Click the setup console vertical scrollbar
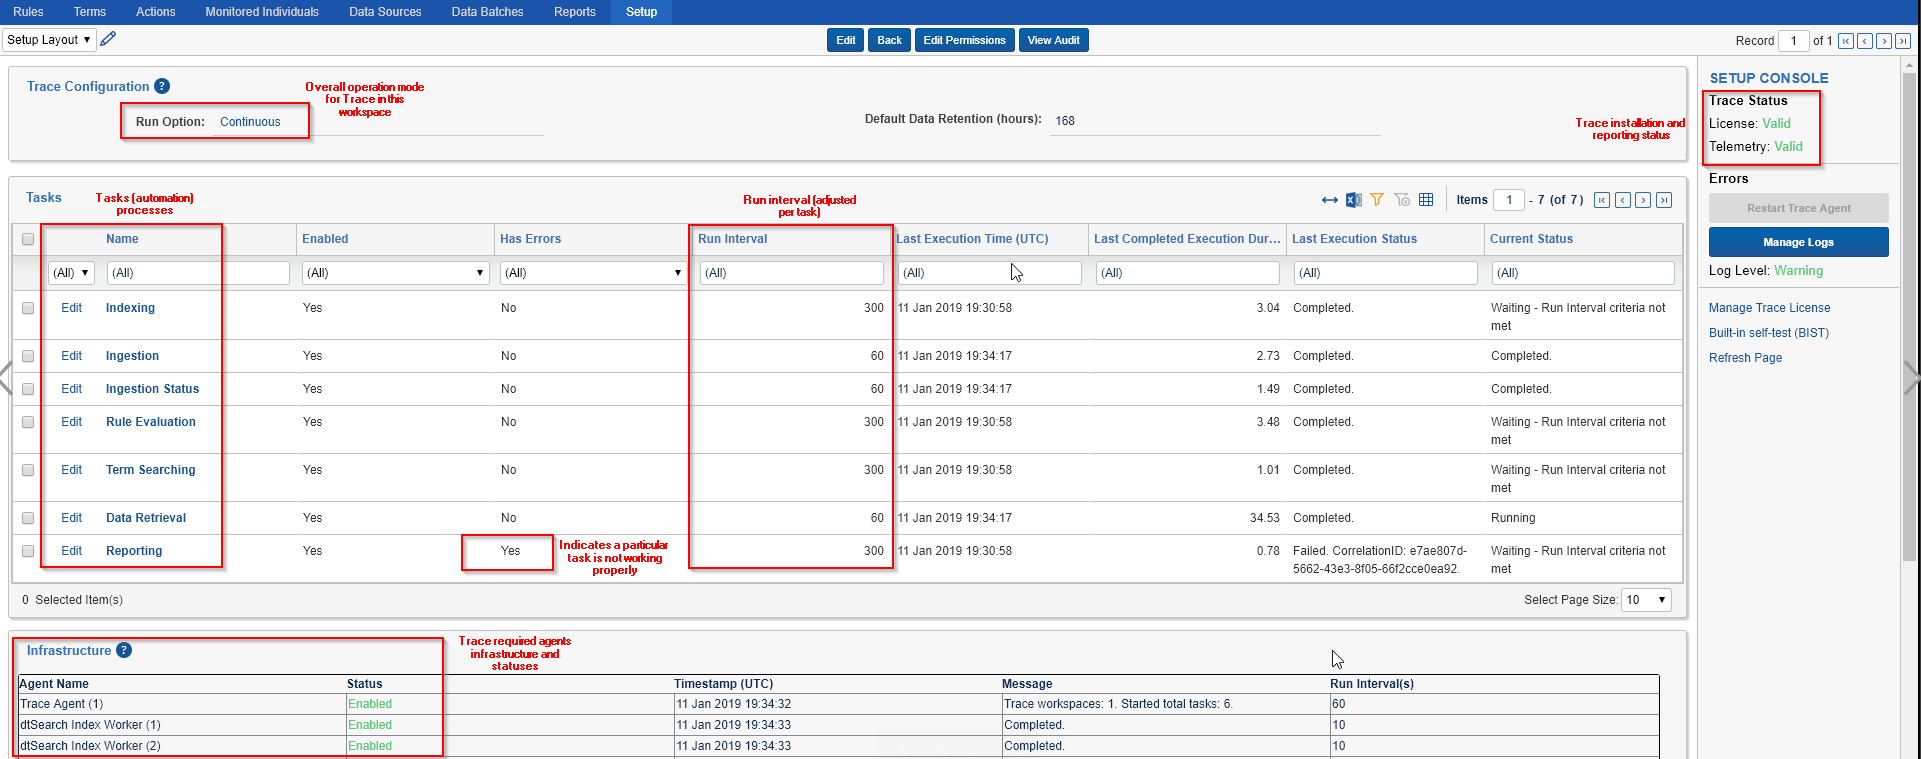The image size is (1921, 759). tap(1910, 317)
